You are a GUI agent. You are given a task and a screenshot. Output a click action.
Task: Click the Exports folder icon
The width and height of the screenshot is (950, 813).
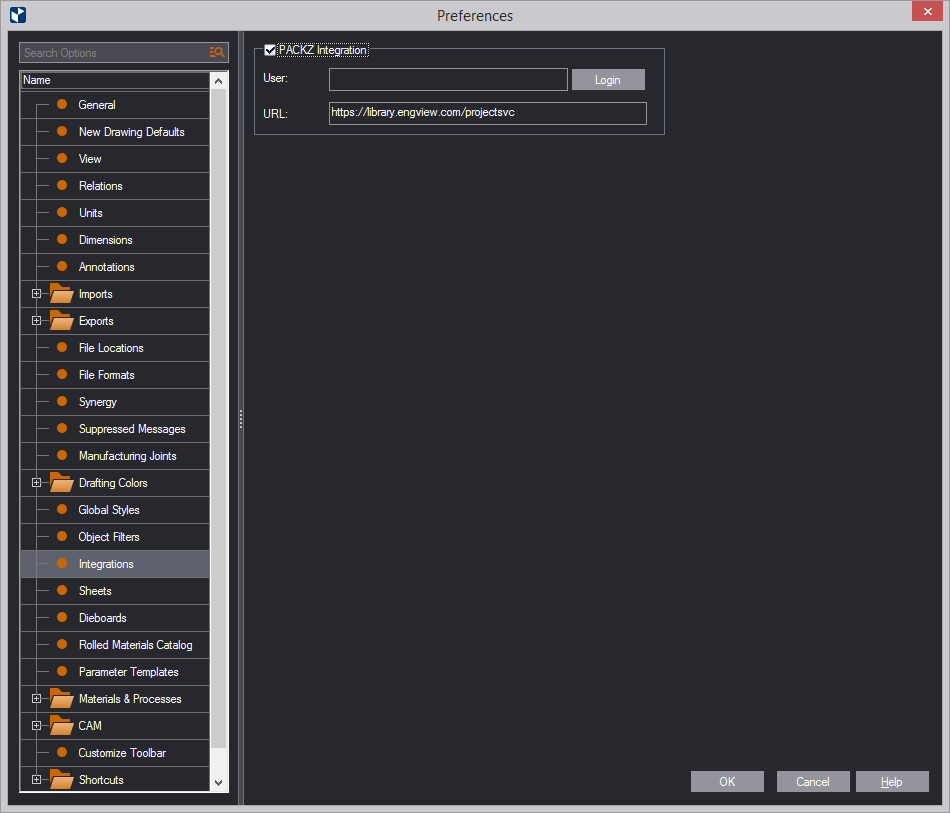[61, 321]
